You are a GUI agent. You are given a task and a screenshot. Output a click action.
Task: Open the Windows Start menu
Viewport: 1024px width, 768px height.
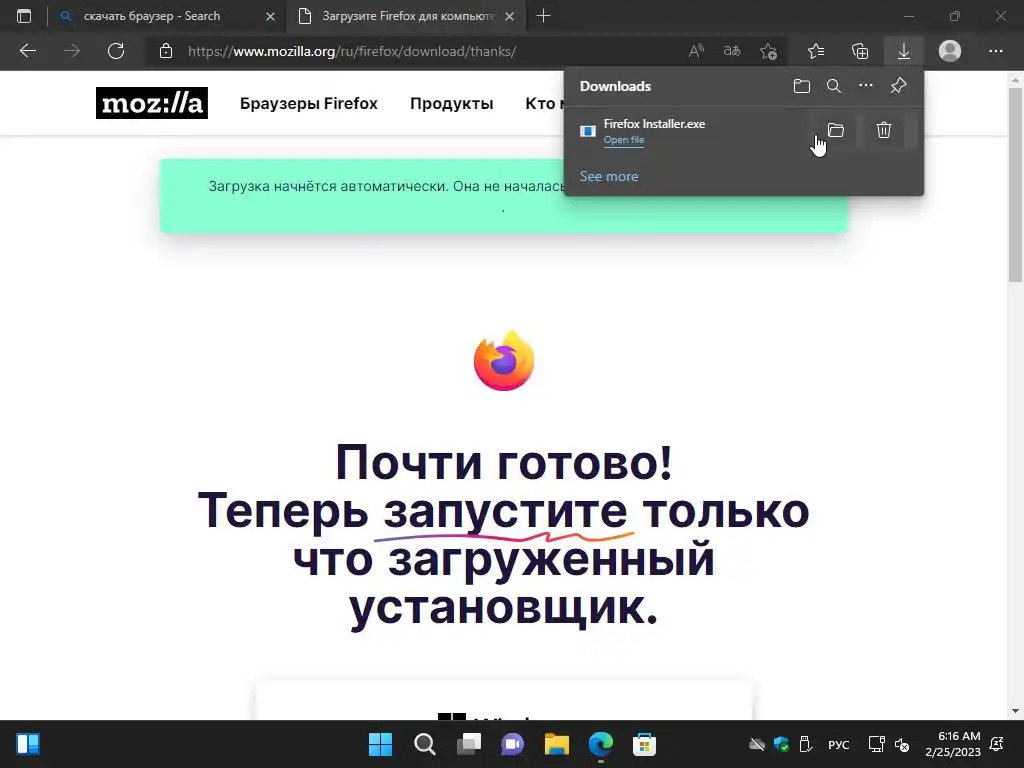pos(380,744)
